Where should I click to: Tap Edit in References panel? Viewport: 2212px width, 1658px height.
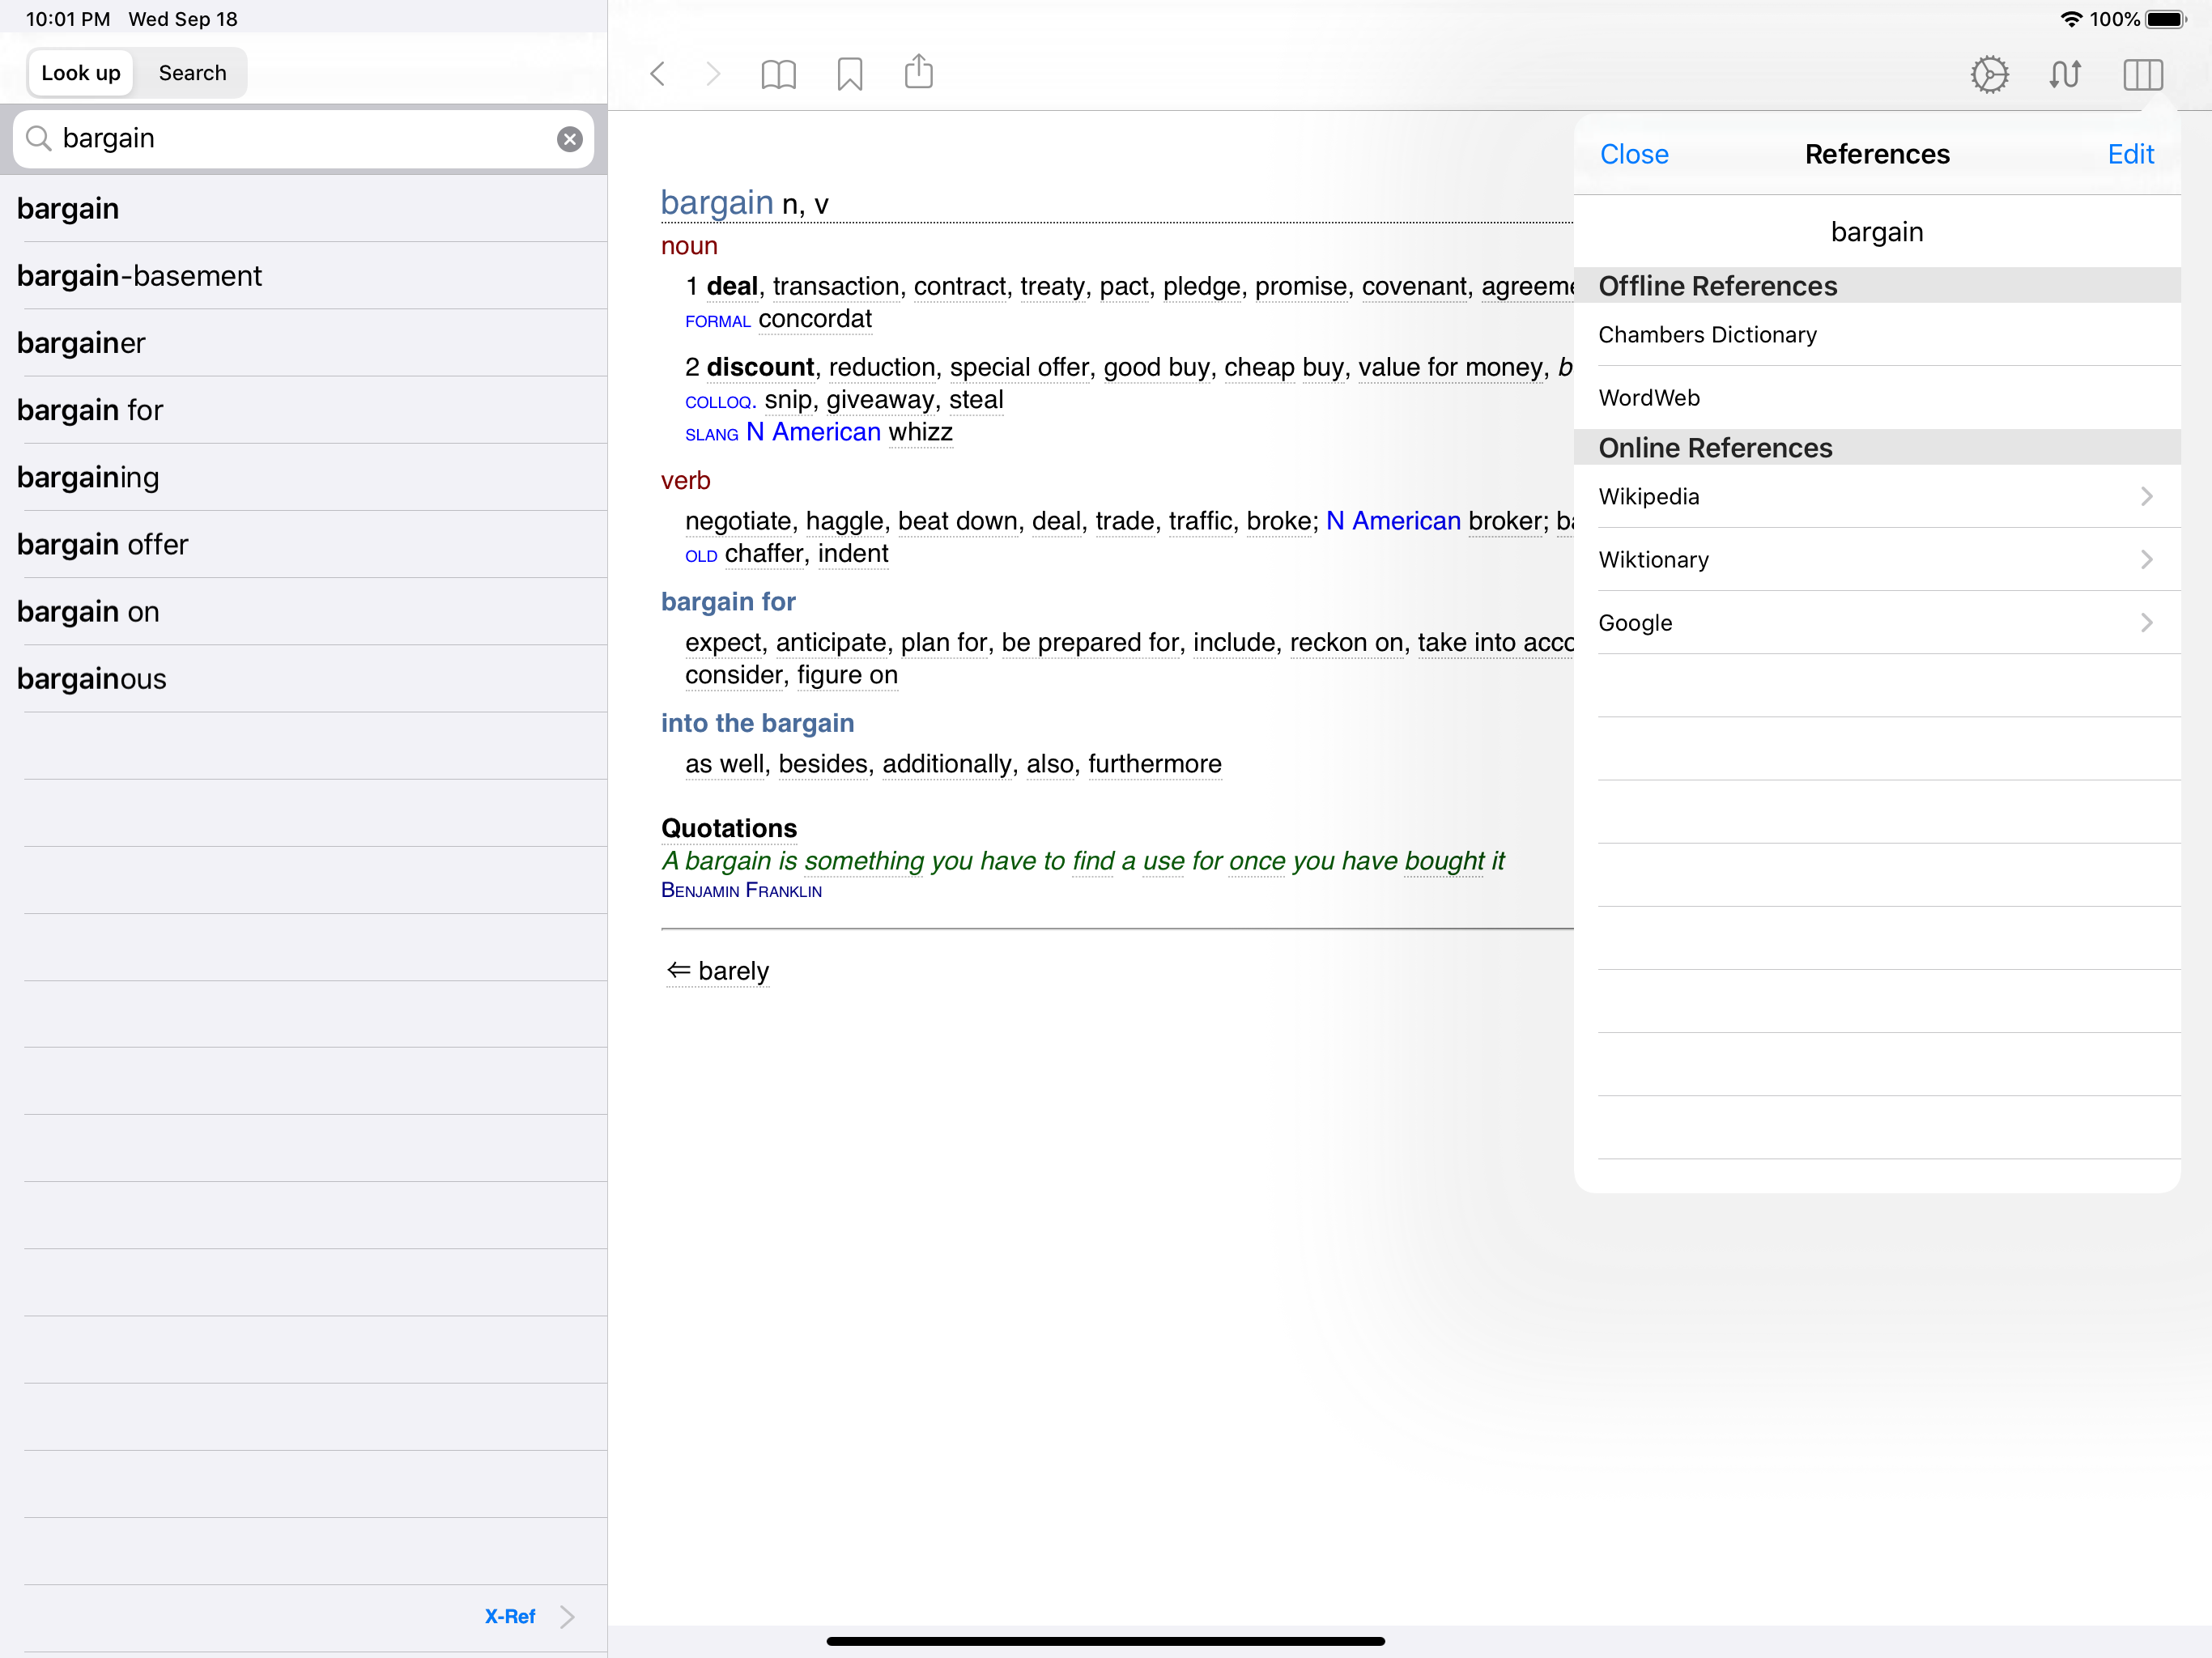pos(2130,154)
